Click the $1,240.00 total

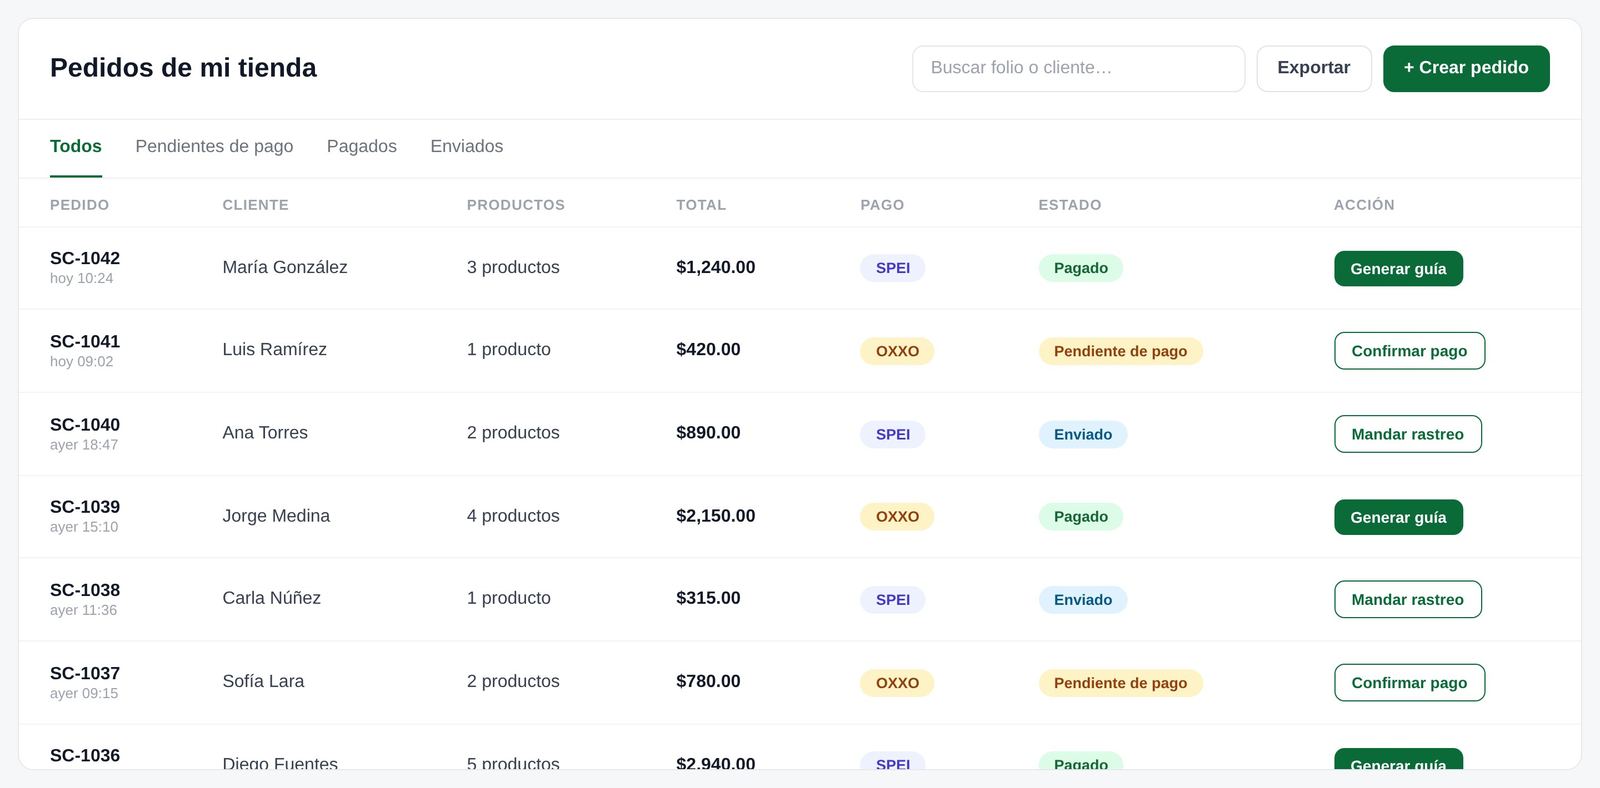coord(715,267)
